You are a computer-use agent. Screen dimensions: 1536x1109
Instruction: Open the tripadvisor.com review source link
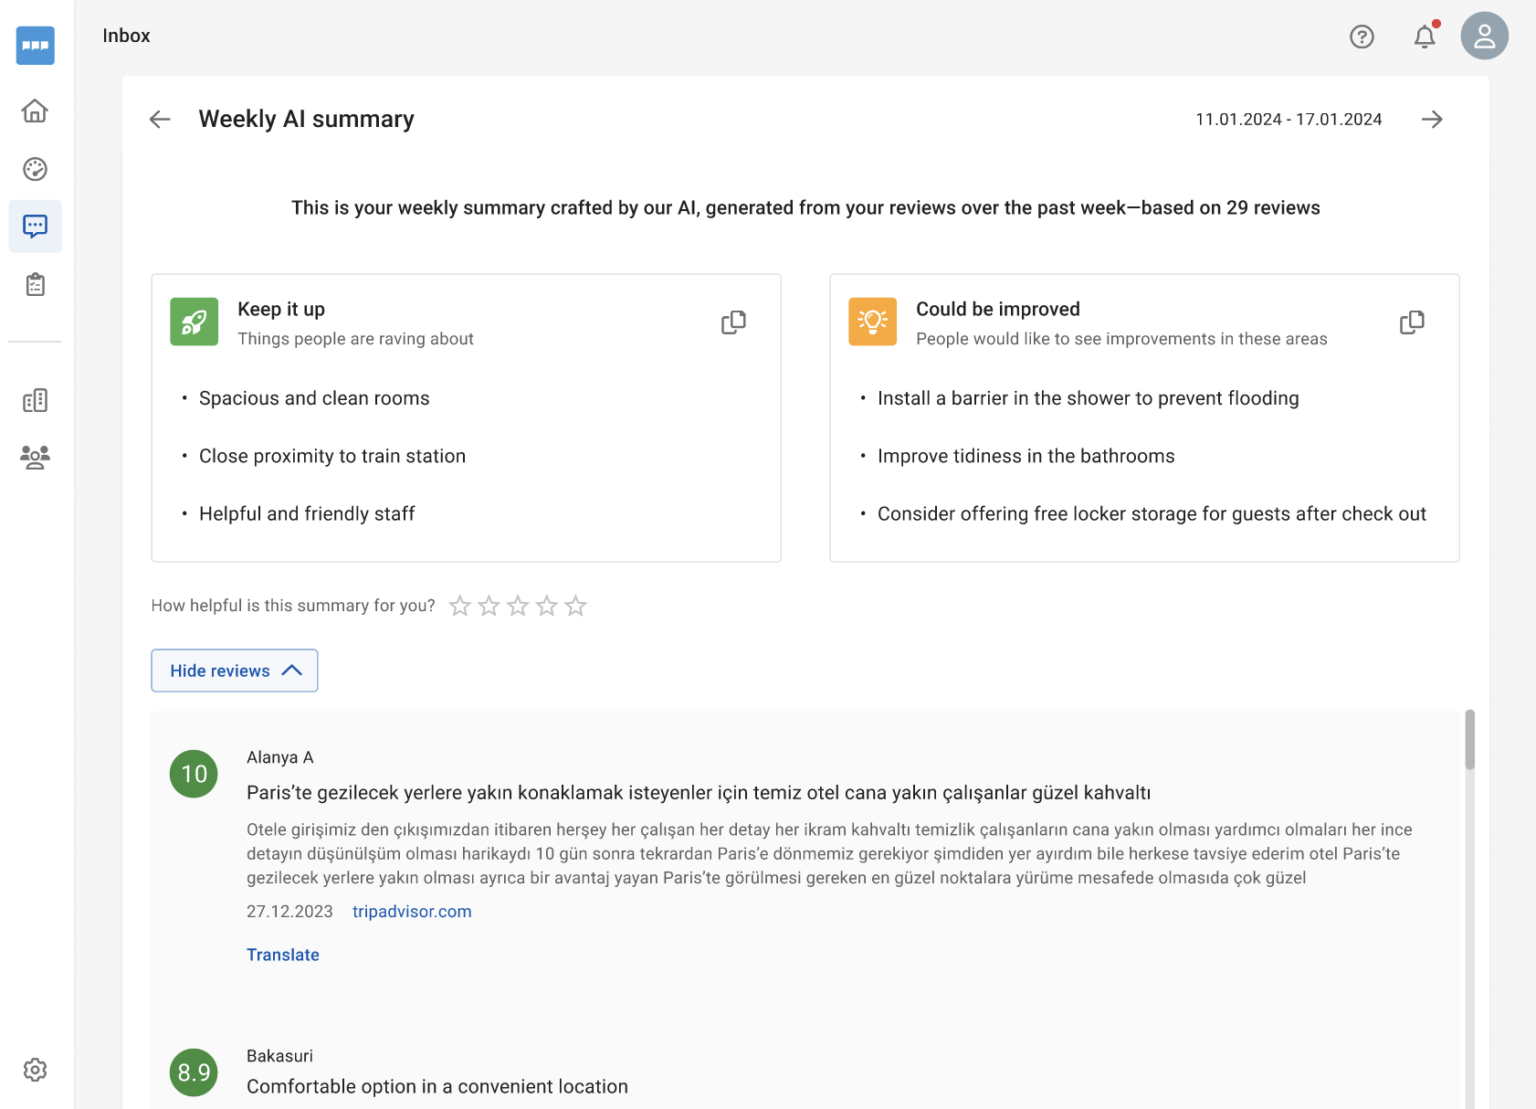pos(411,911)
